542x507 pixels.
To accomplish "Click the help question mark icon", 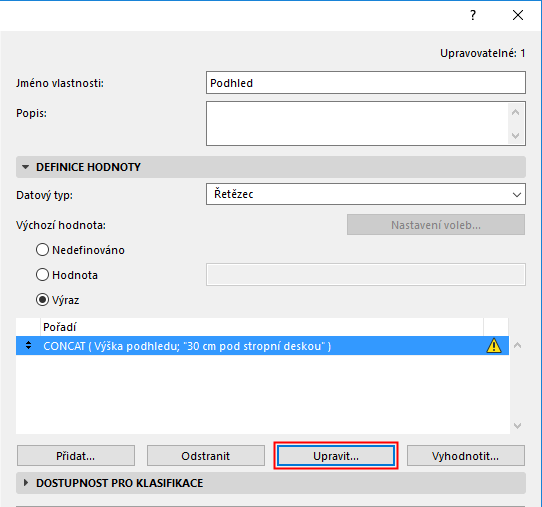I will point(473,15).
